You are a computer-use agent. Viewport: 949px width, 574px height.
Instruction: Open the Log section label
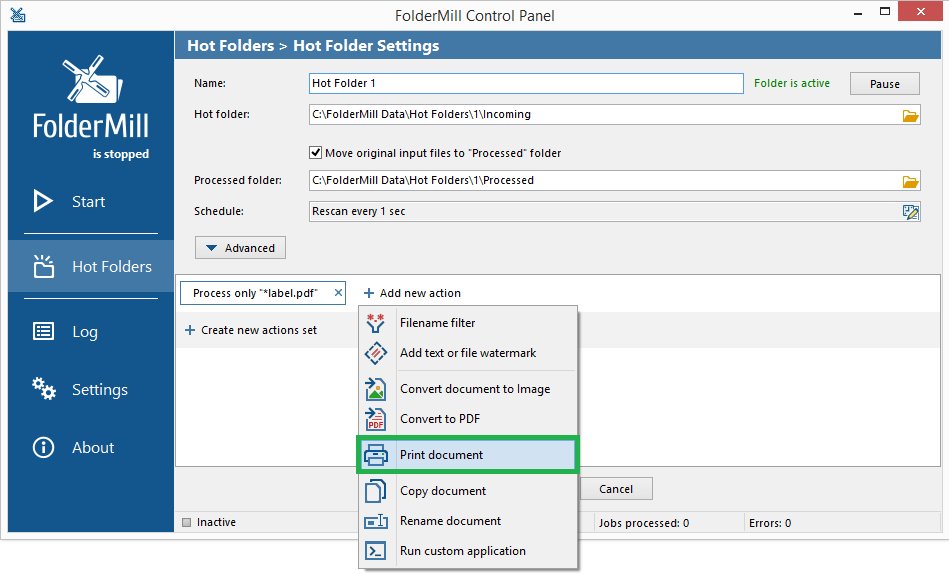point(85,332)
